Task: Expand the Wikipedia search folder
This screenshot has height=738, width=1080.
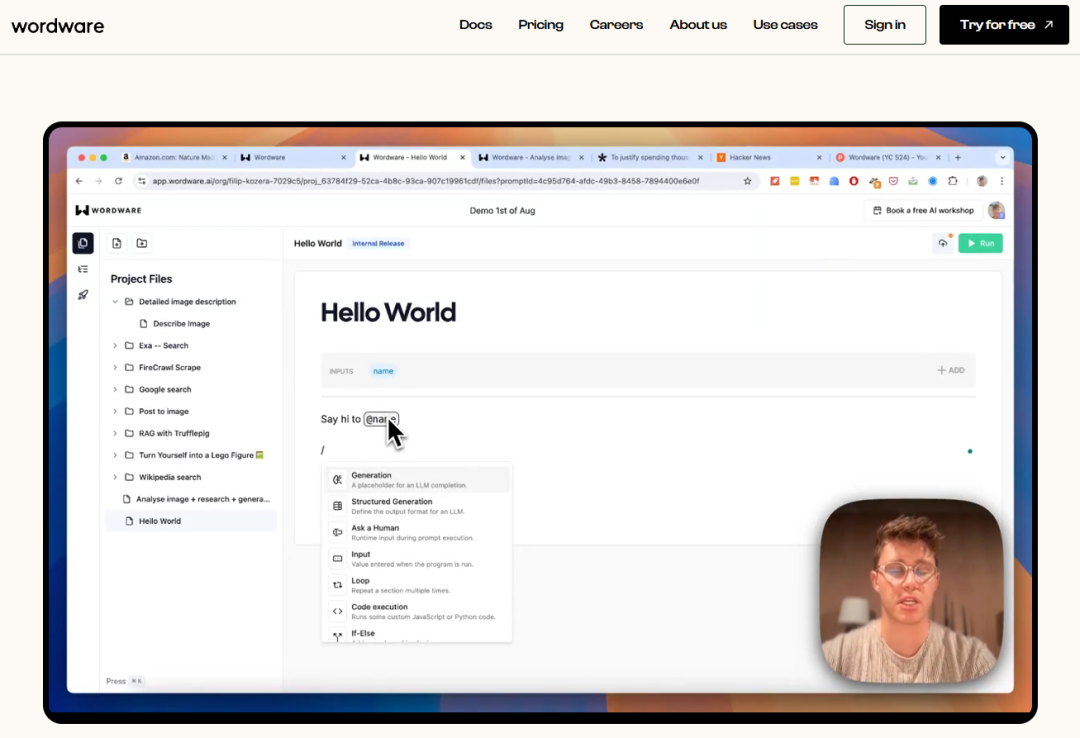Action: [115, 478]
